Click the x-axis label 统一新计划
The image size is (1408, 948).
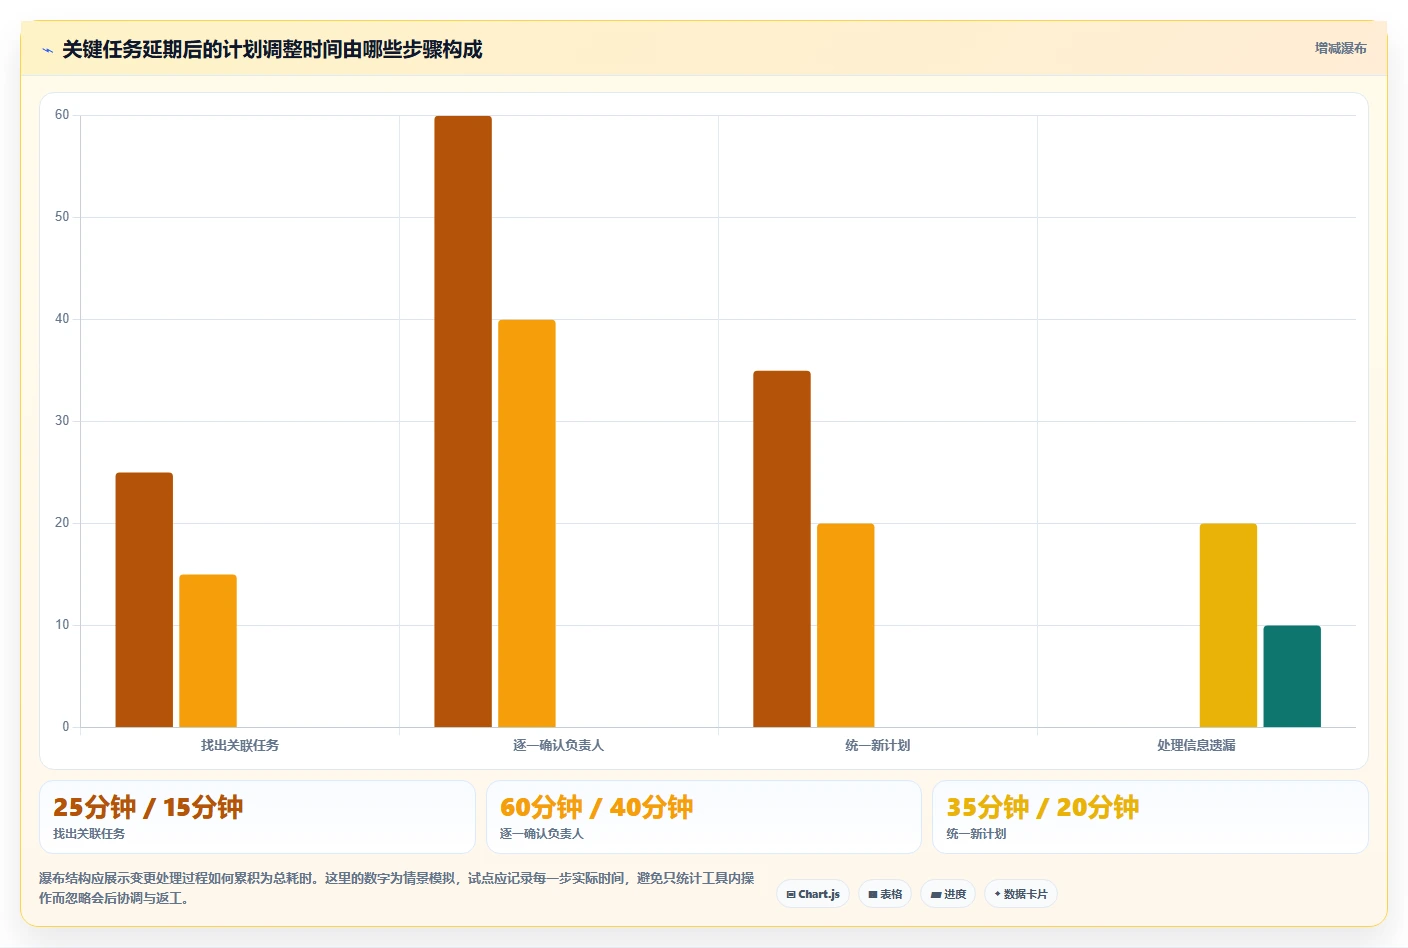coord(878,745)
